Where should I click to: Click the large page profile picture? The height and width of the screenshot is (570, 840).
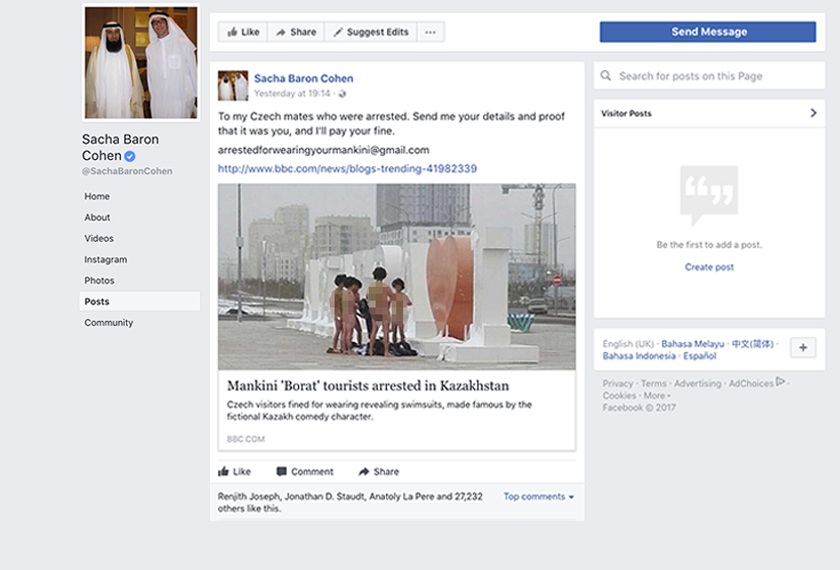coord(141,63)
